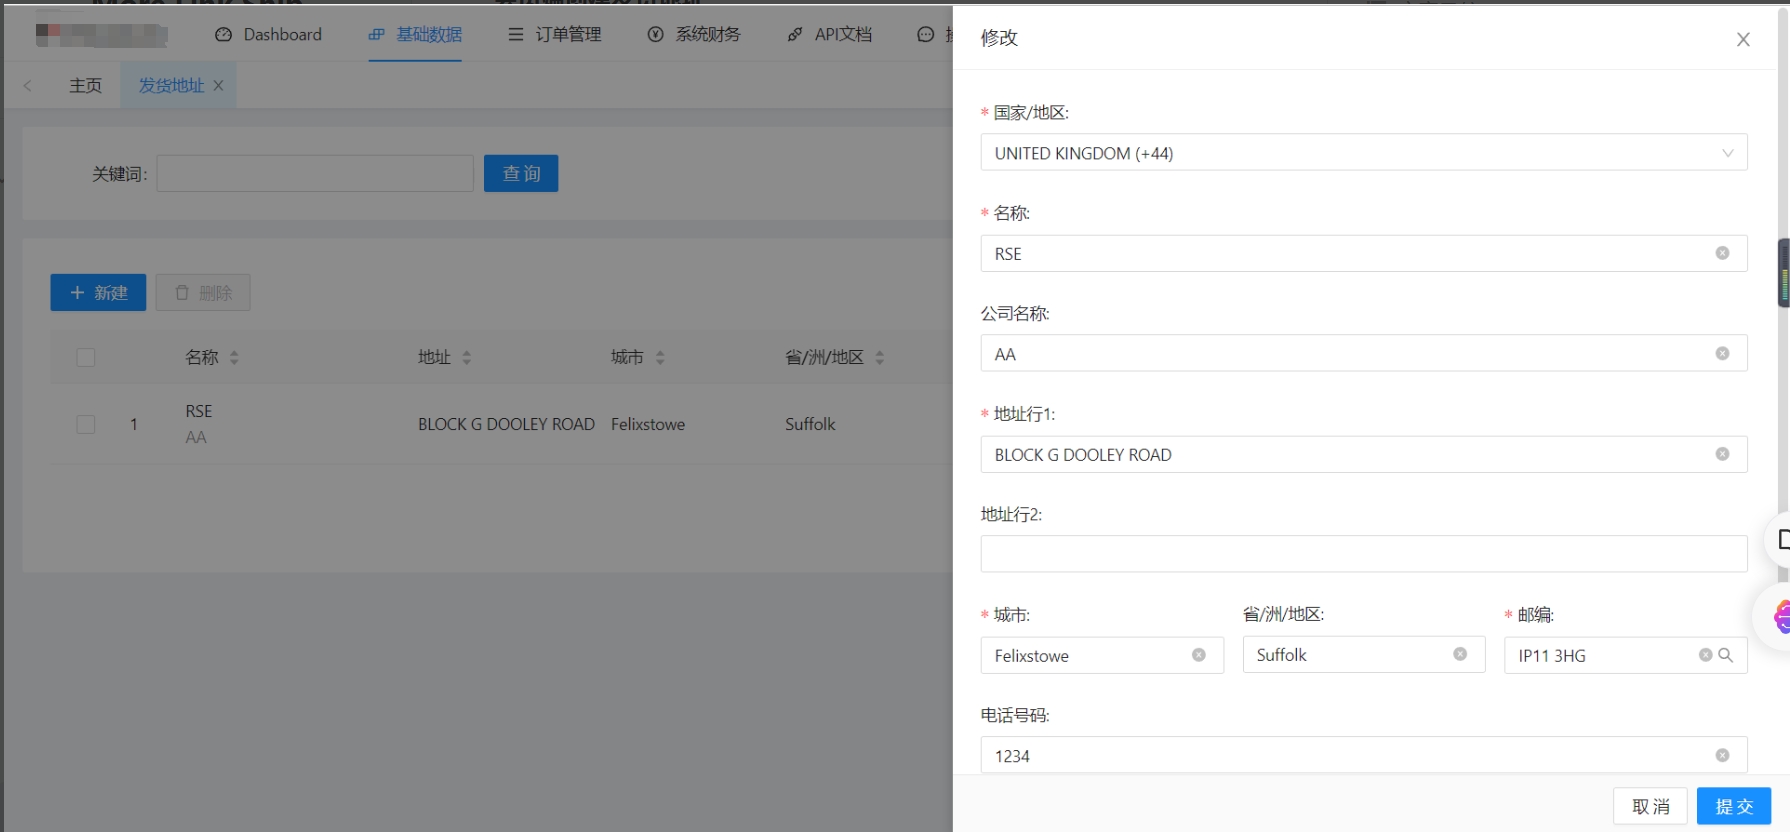The height and width of the screenshot is (832, 1790).
Task: Click the Felixstowe table cell
Action: tap(648, 424)
